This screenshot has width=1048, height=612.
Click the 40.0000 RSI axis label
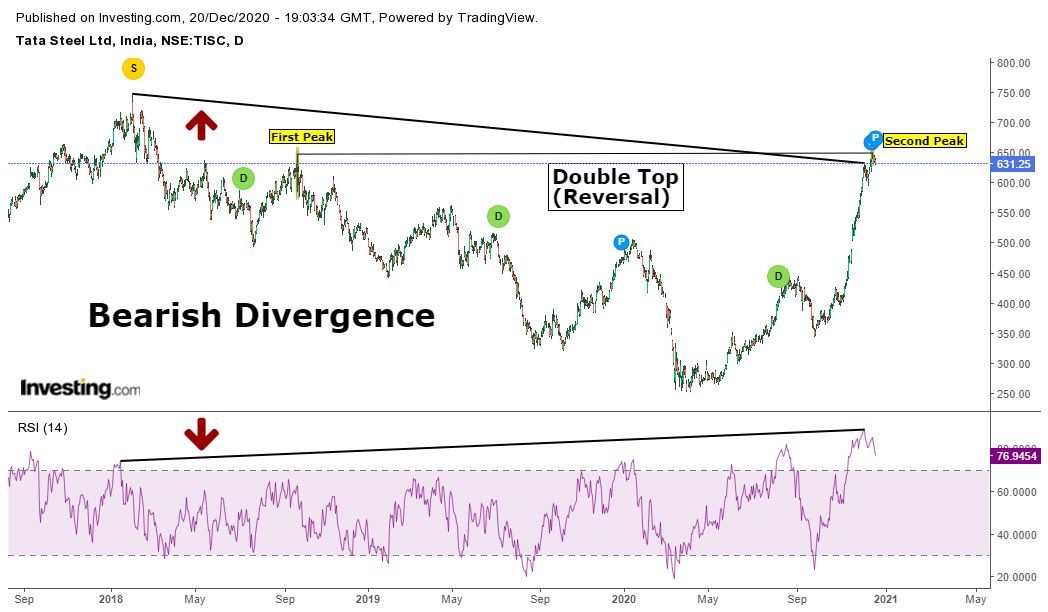coord(1017,535)
